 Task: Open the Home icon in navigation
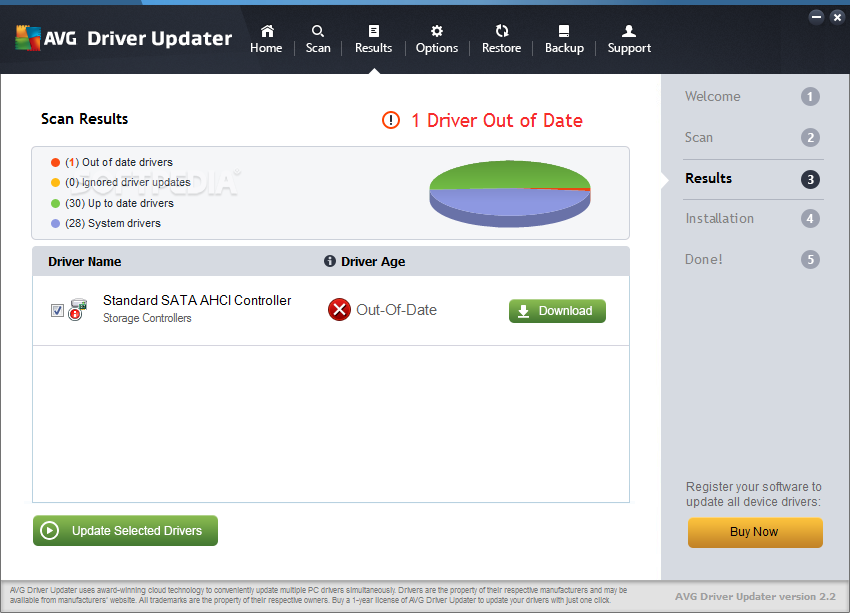click(266, 31)
